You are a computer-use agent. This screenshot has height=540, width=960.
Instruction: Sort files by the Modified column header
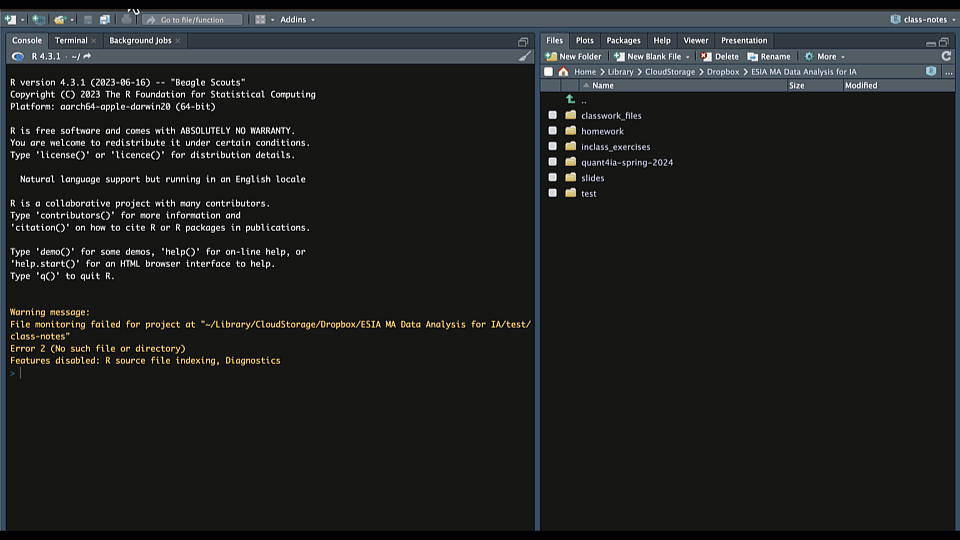(x=860, y=86)
